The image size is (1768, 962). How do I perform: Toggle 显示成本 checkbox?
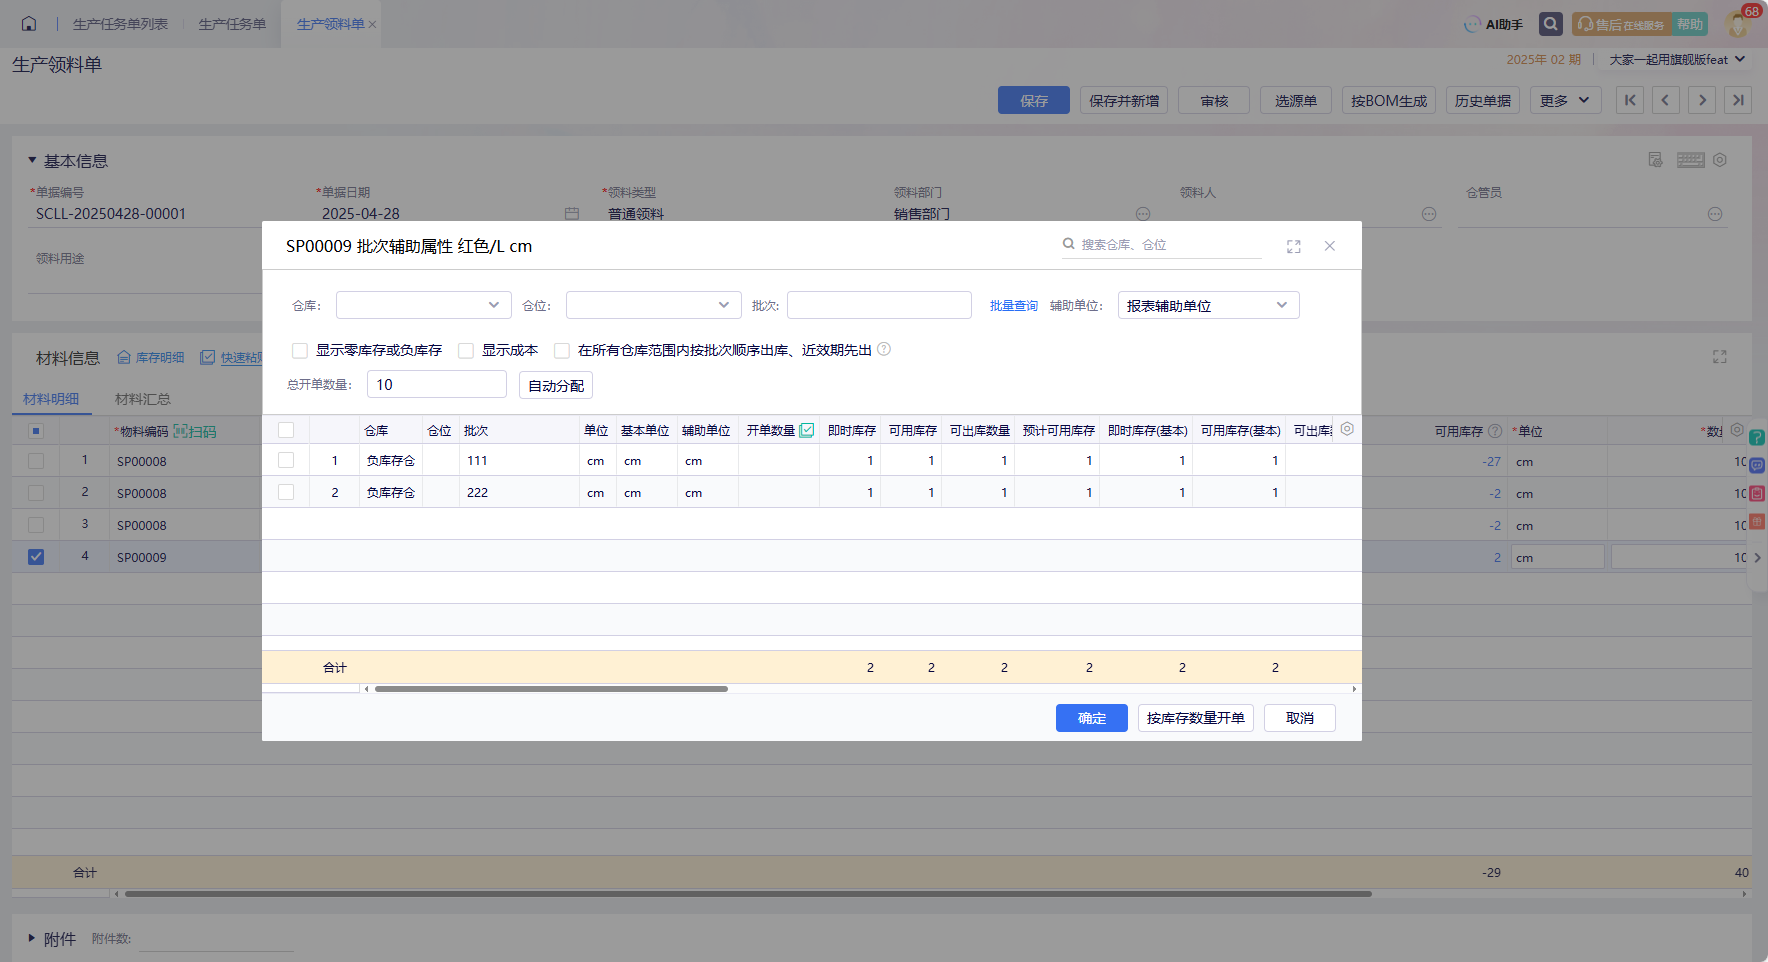pyautogui.click(x=466, y=350)
